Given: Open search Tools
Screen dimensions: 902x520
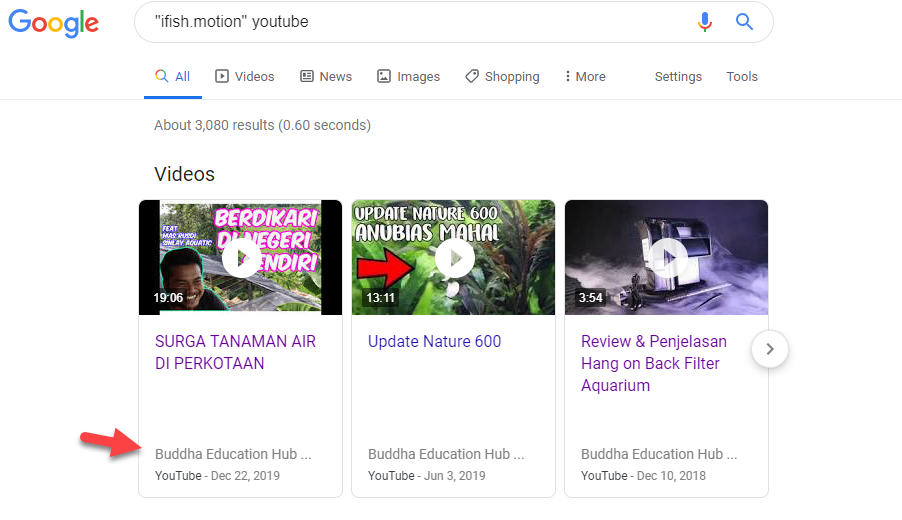Looking at the screenshot, I should point(742,77).
